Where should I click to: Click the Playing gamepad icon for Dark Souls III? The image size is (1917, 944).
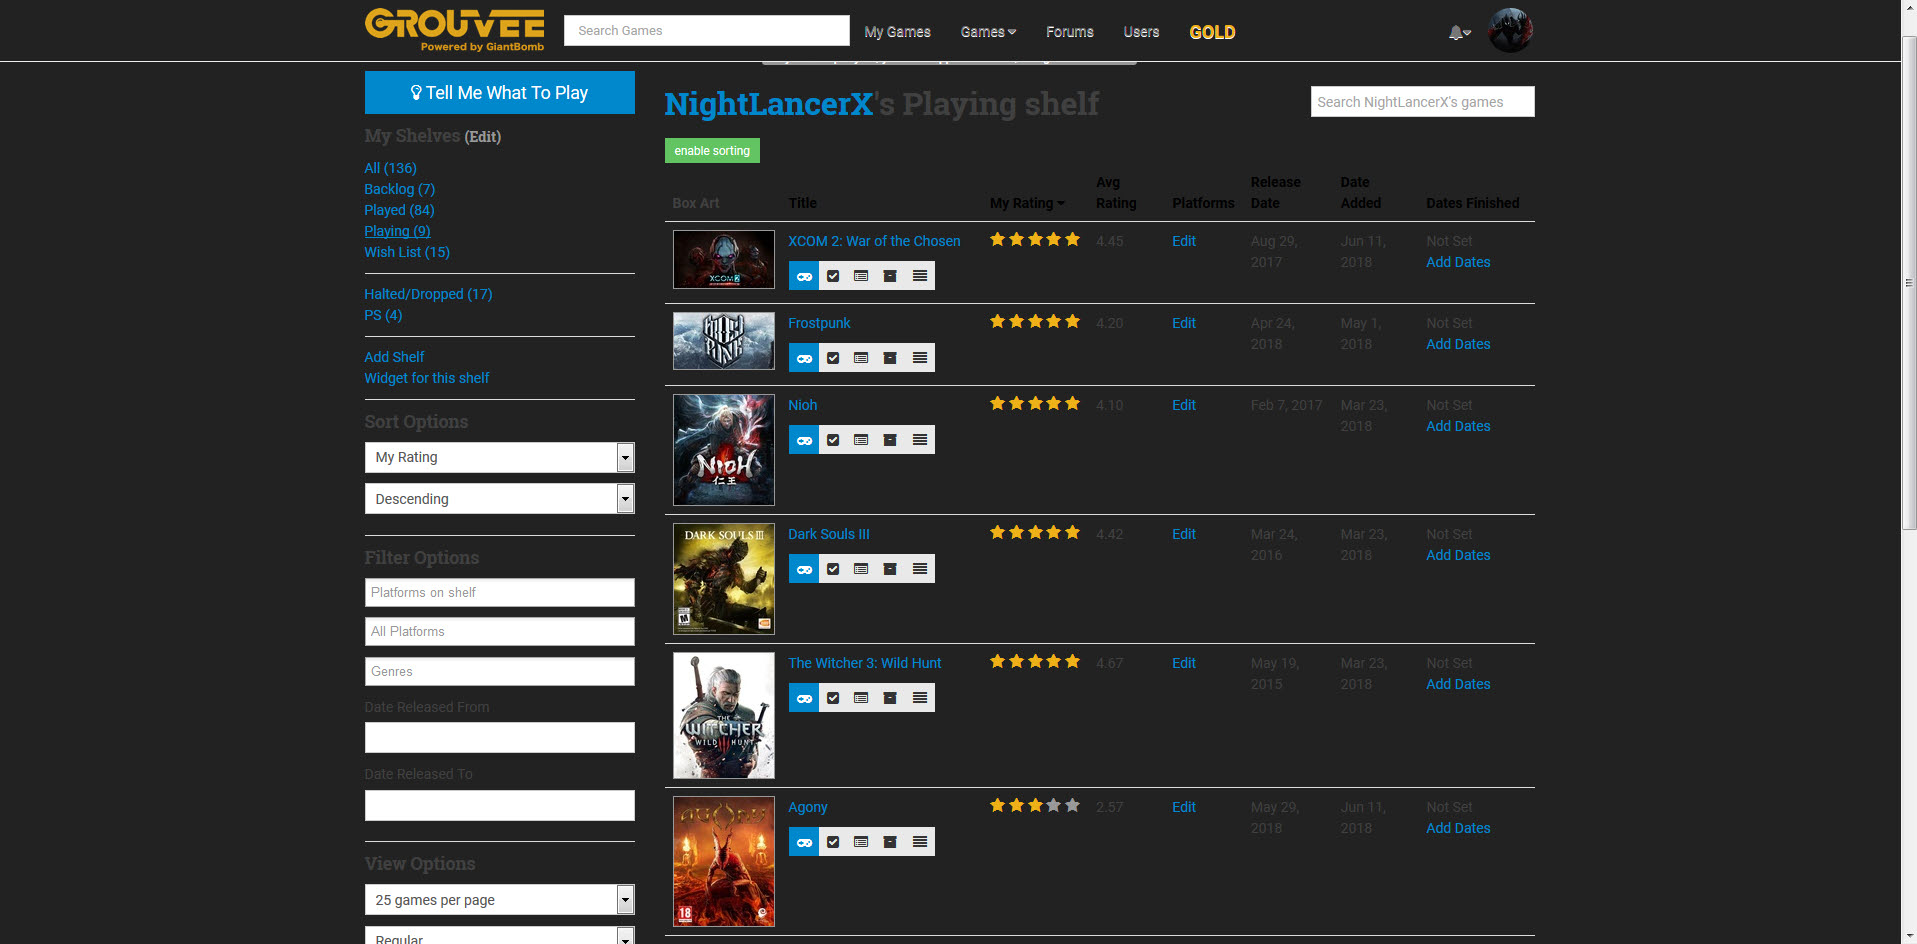coord(804,569)
